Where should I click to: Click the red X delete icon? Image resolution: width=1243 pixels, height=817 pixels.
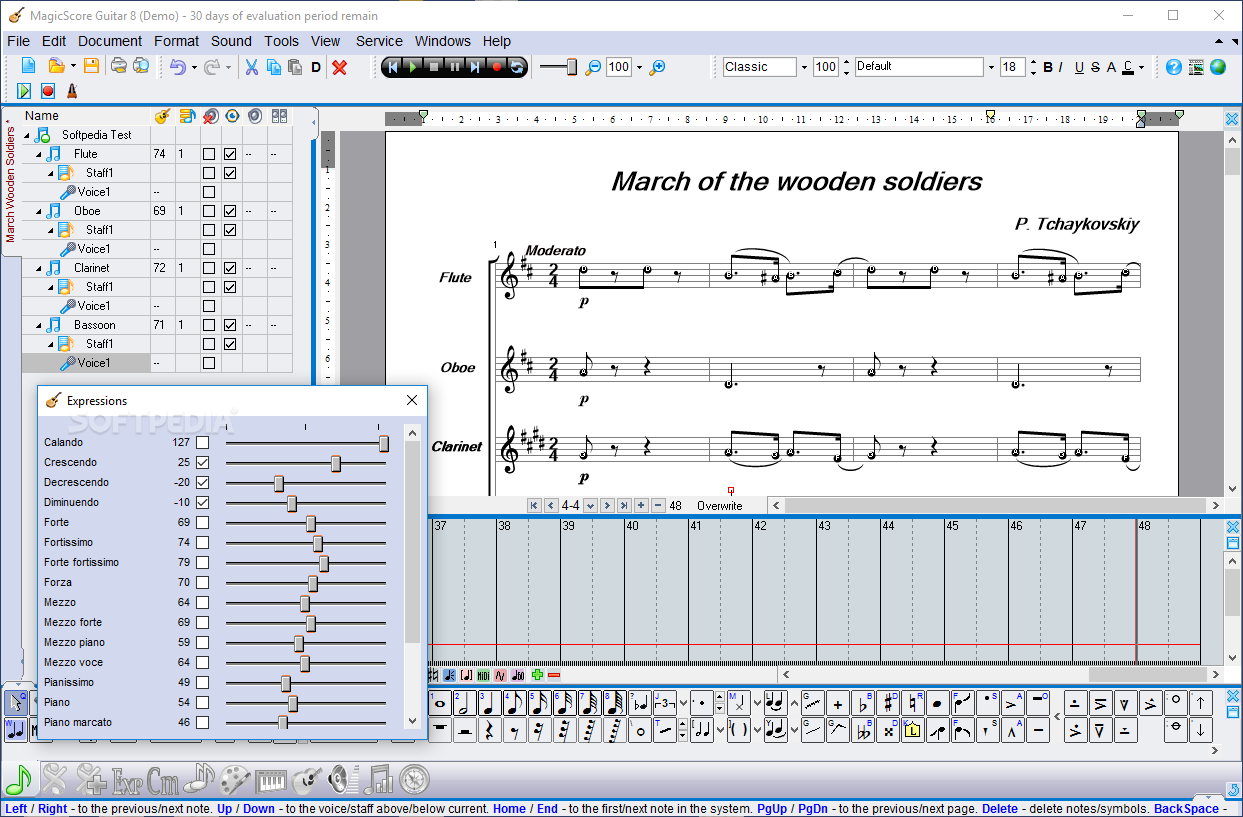click(x=339, y=67)
